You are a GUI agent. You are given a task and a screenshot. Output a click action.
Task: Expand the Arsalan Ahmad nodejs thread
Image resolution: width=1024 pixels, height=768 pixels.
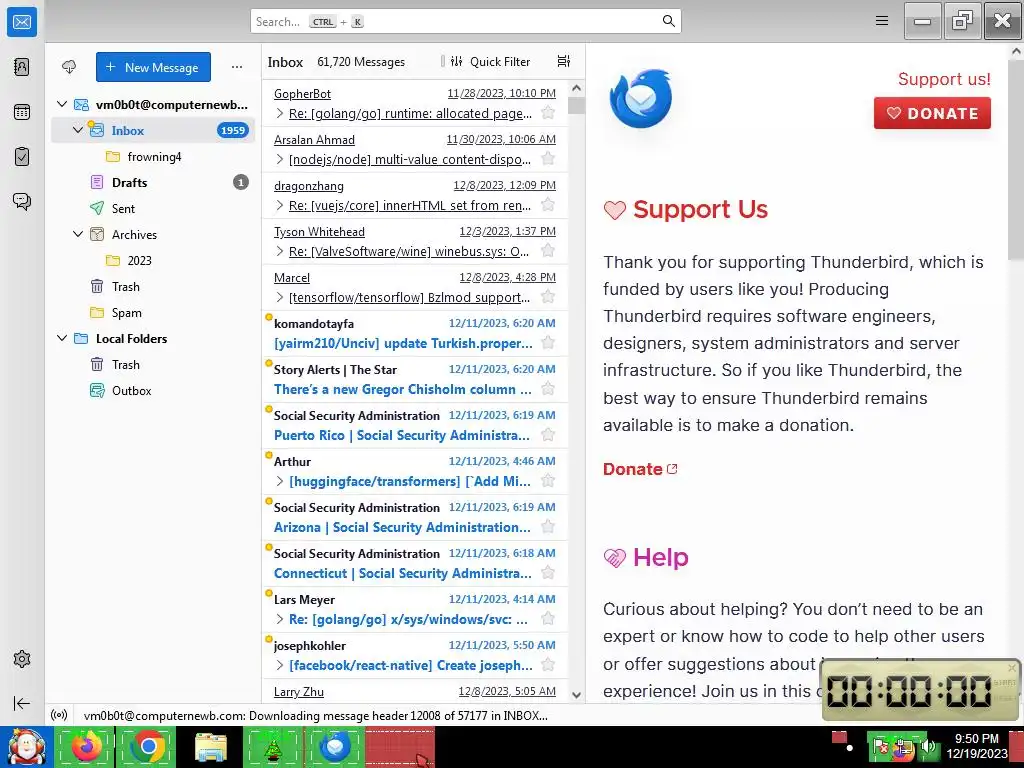point(280,159)
